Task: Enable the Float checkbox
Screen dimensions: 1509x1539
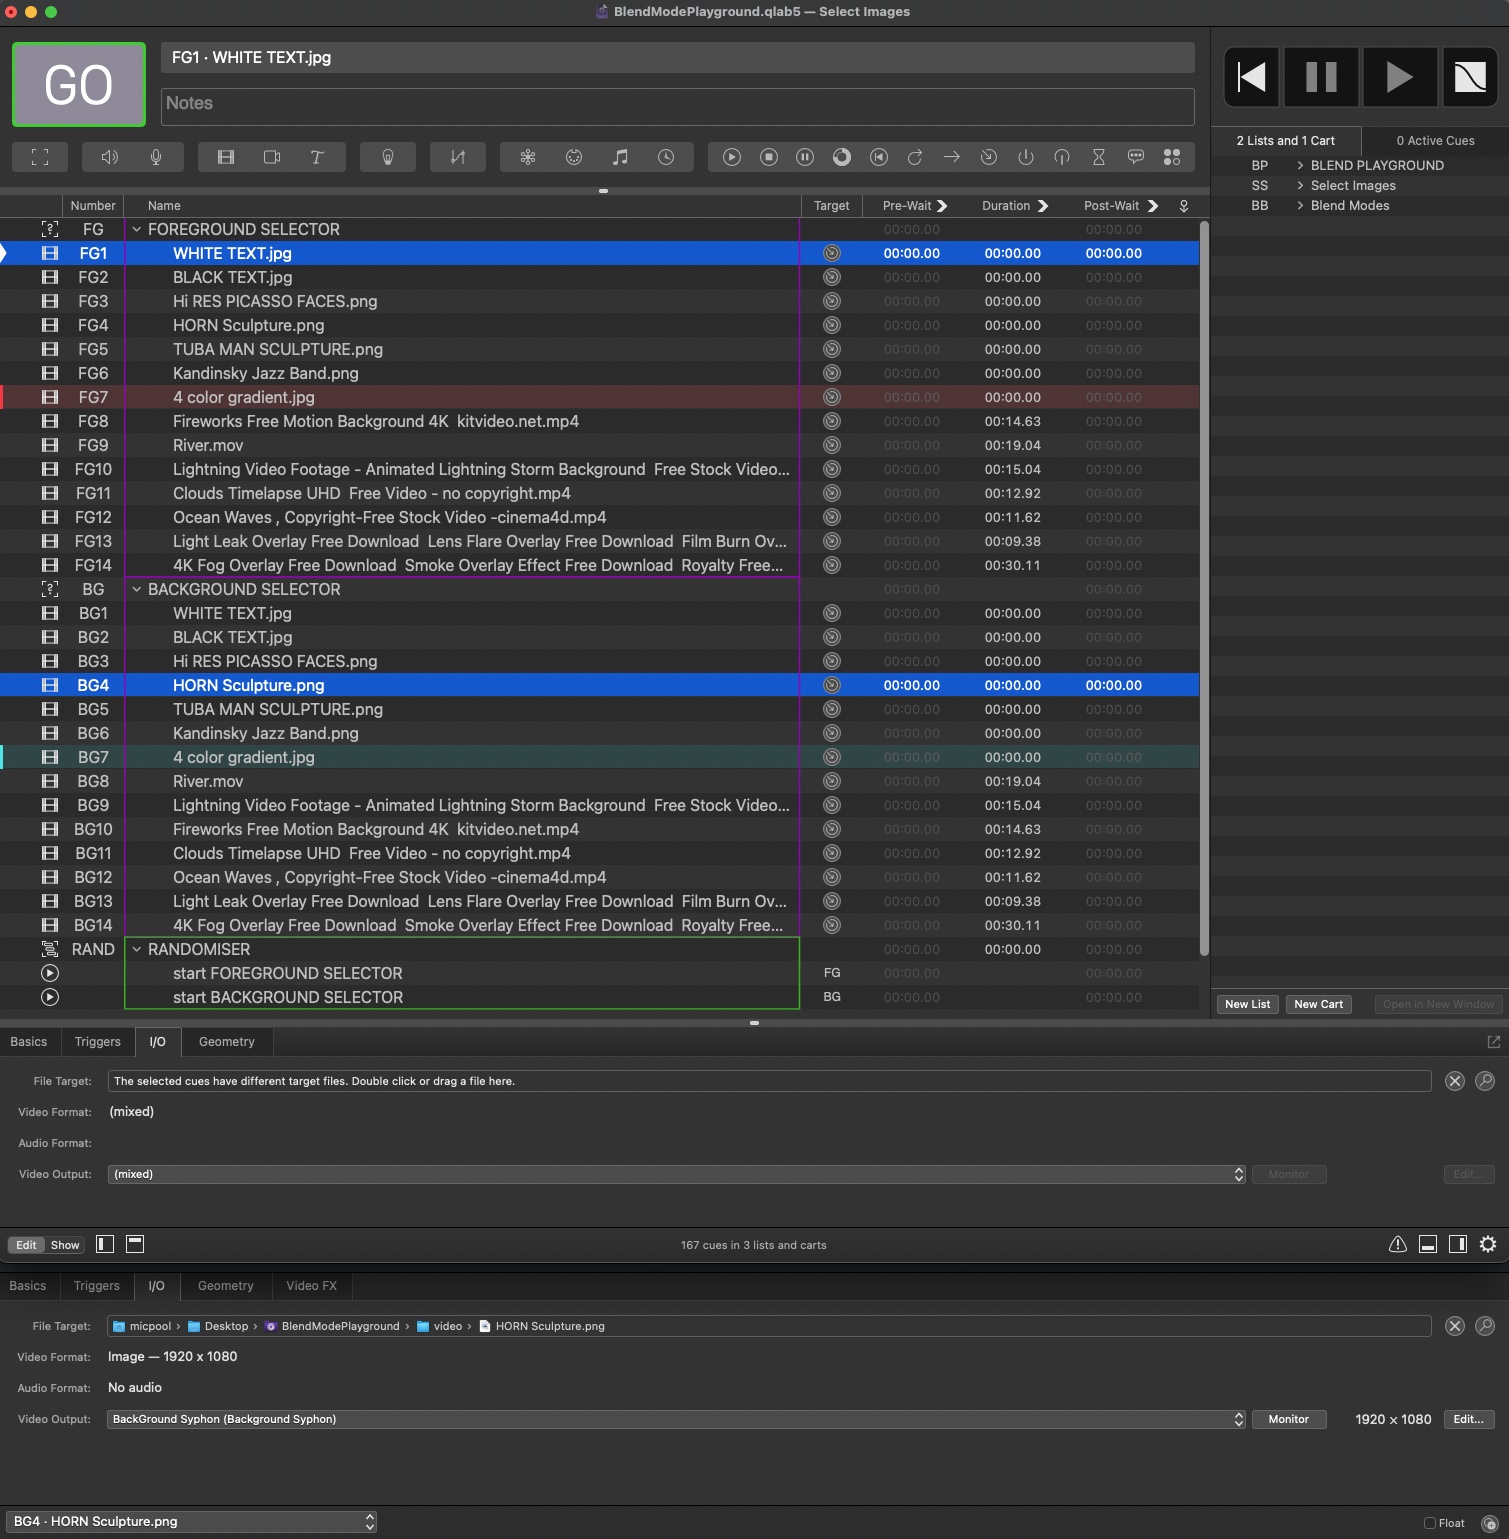Action: (1430, 1523)
